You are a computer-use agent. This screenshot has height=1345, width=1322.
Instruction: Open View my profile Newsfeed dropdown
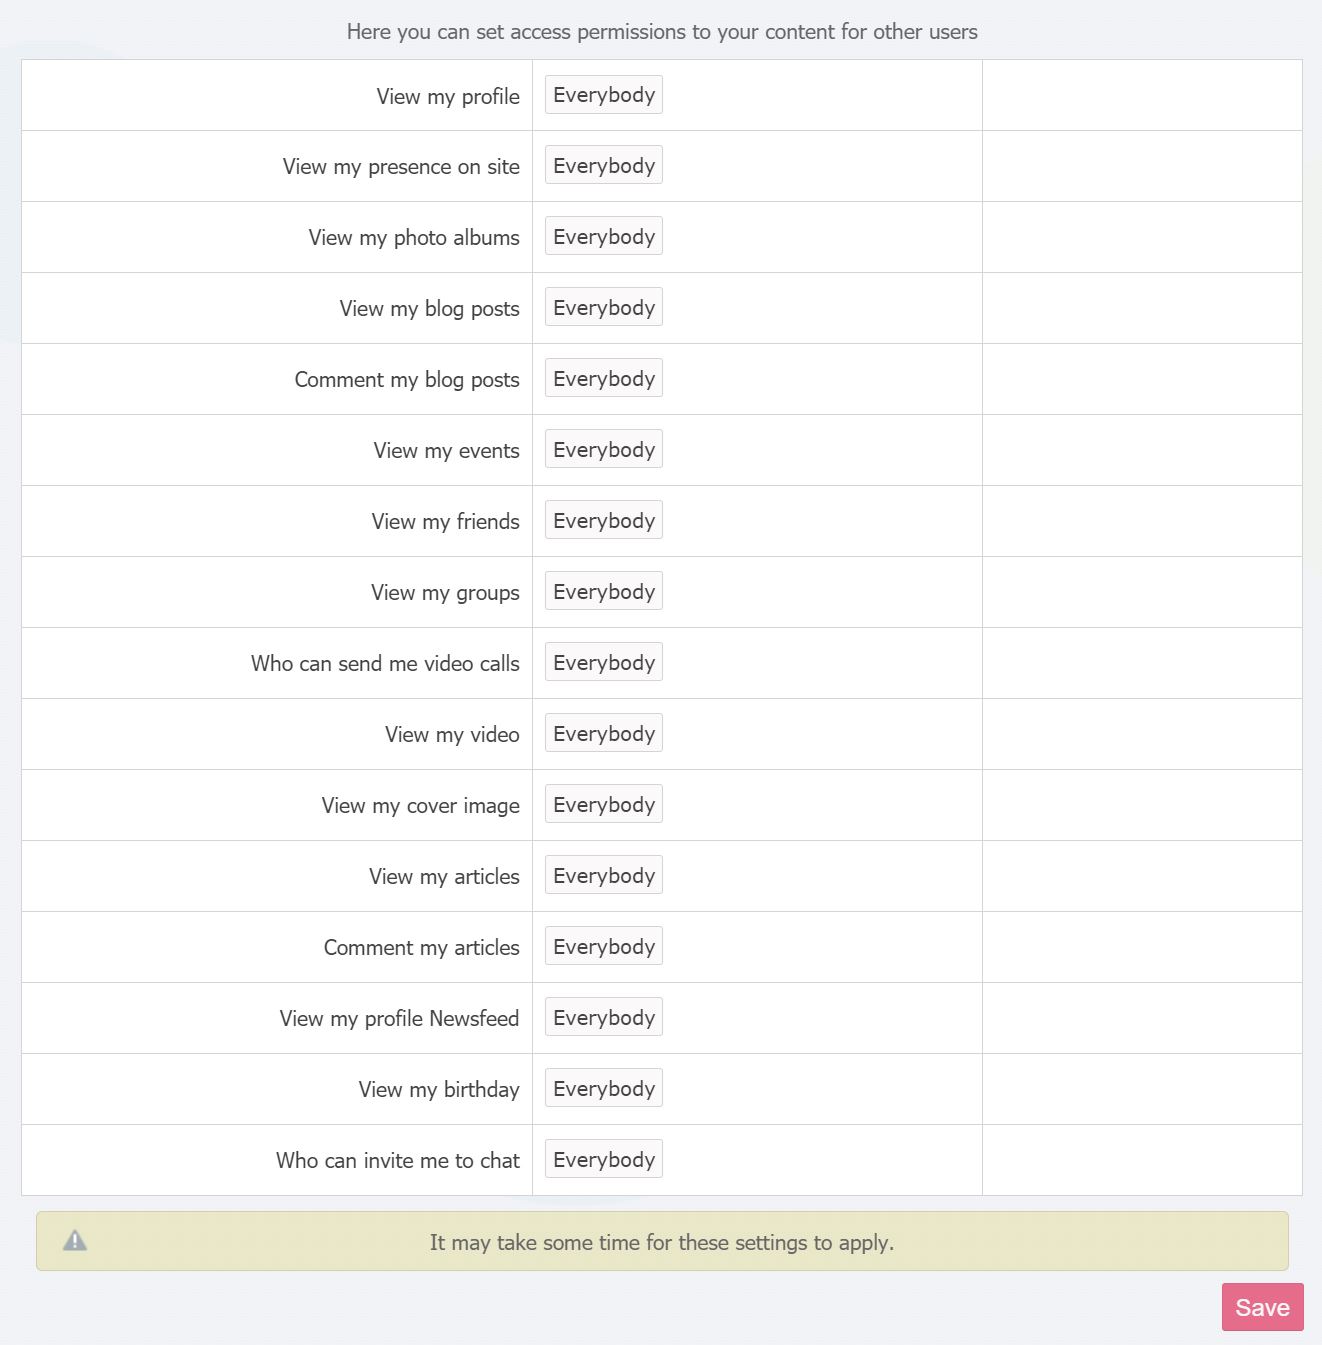coord(604,1018)
